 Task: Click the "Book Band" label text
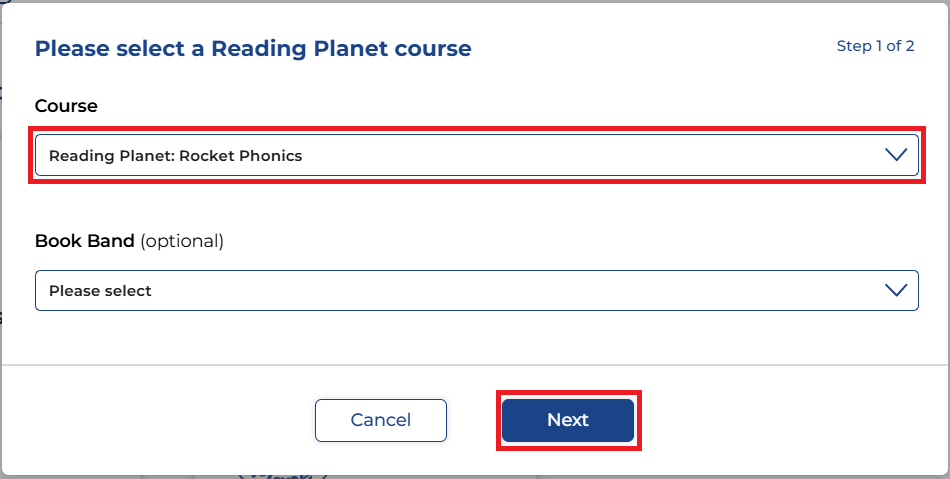tap(84, 241)
